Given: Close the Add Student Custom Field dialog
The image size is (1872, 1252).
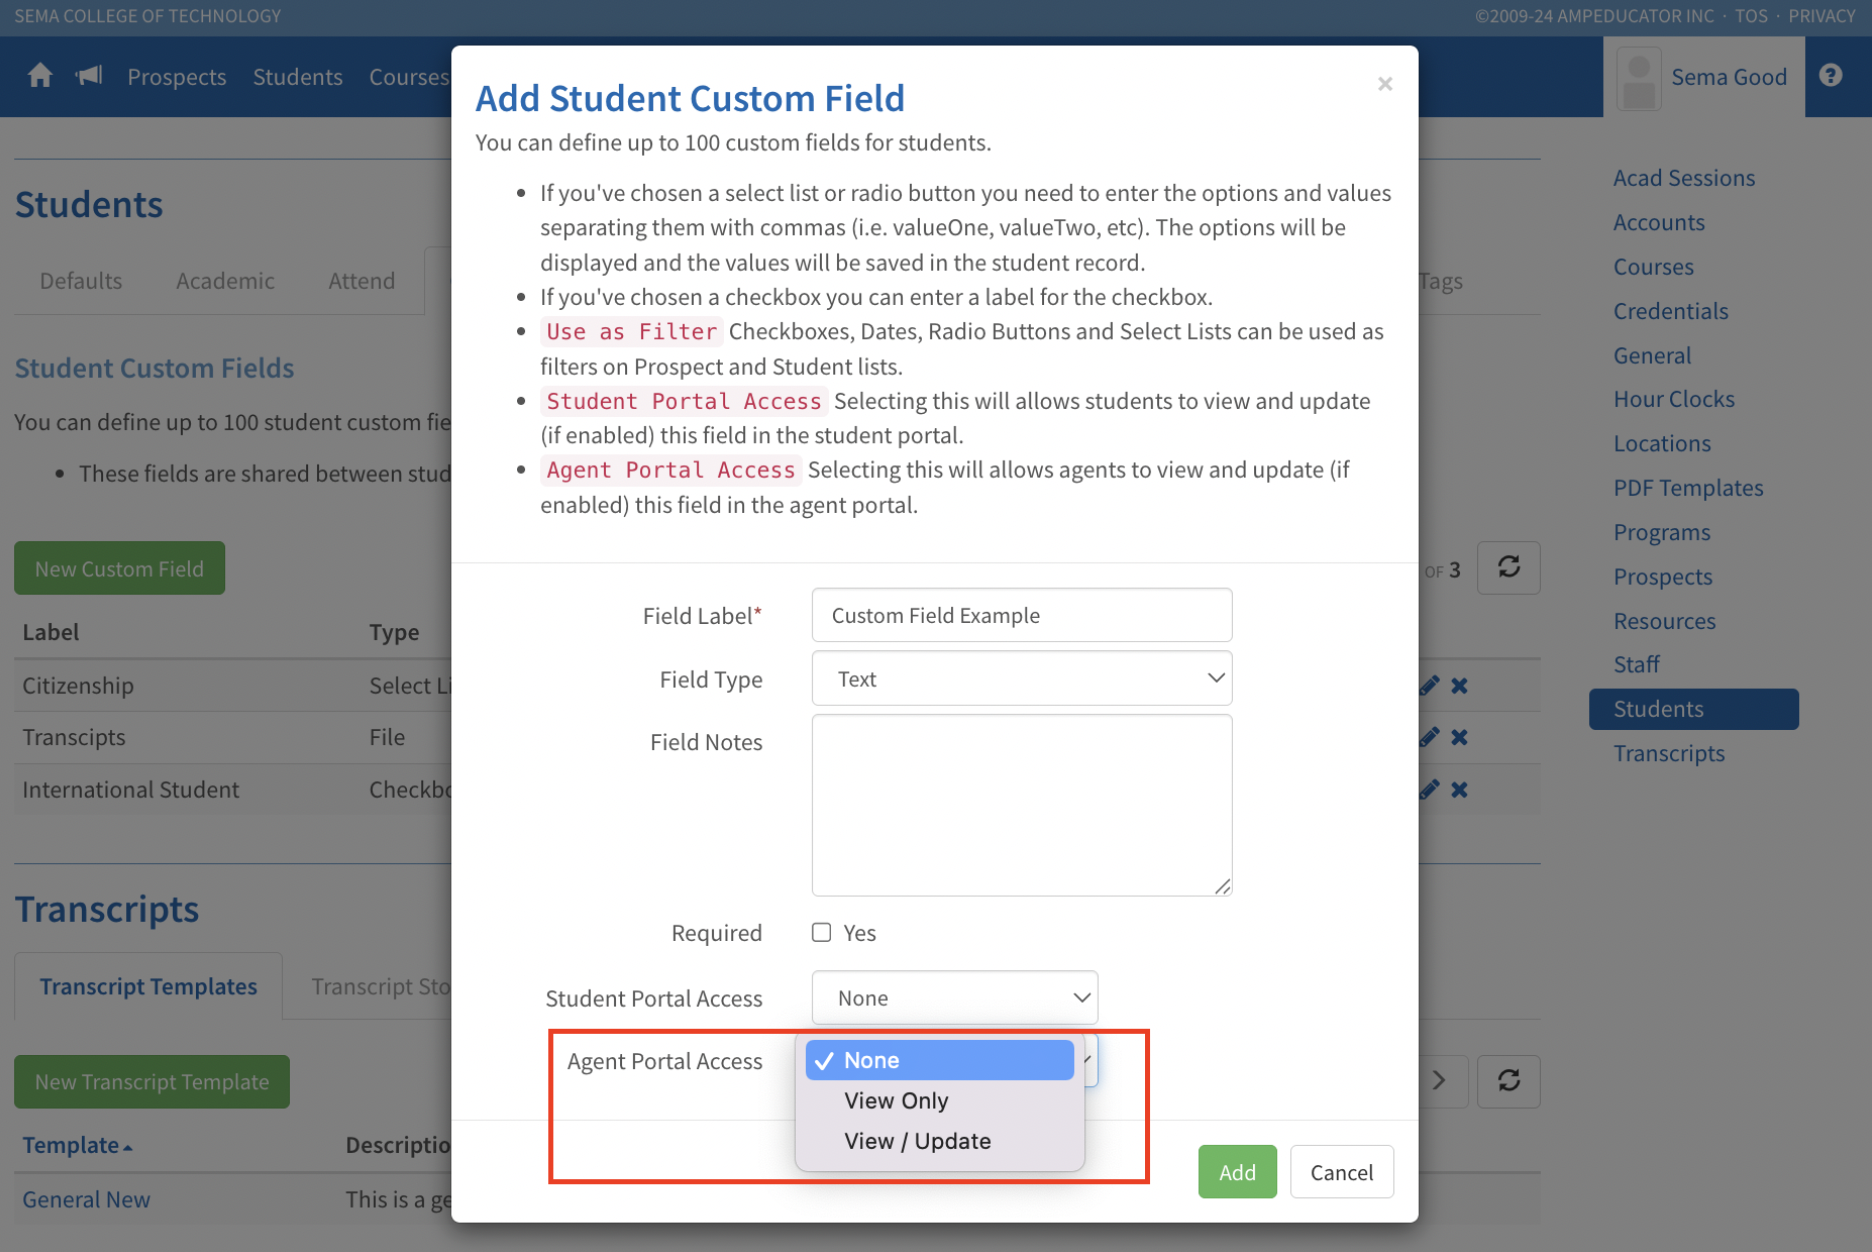Looking at the screenshot, I should 1385,84.
